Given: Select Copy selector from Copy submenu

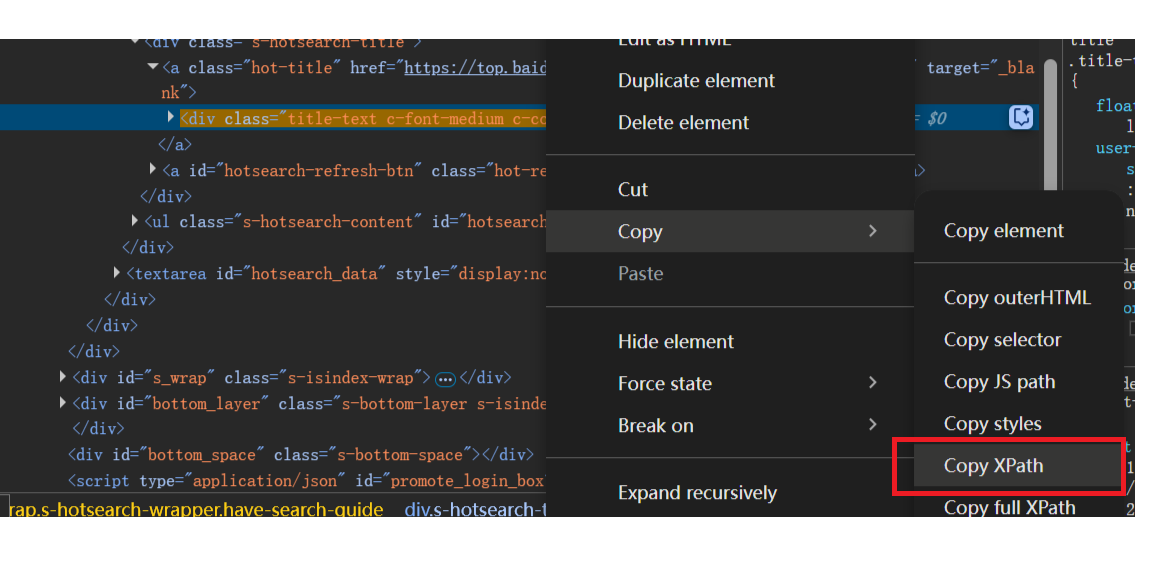Looking at the screenshot, I should pos(1002,340).
